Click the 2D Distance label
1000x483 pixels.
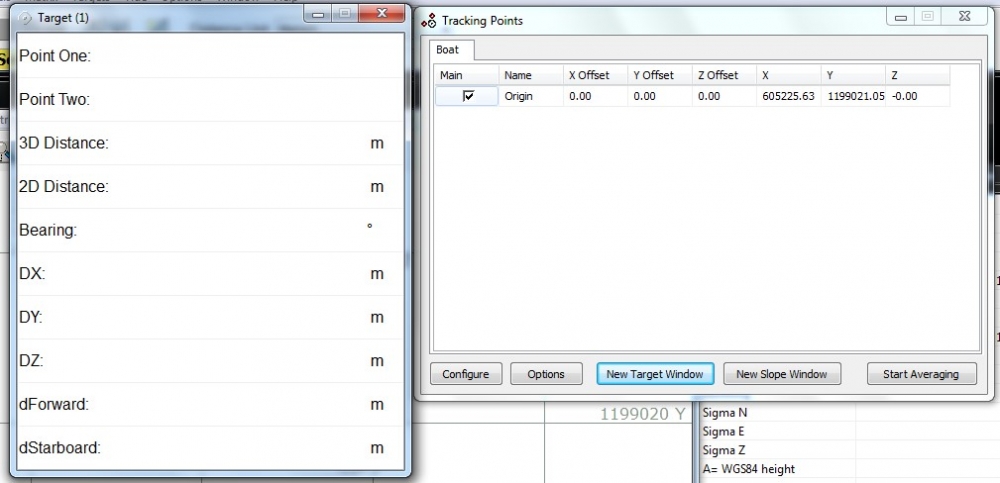click(64, 187)
